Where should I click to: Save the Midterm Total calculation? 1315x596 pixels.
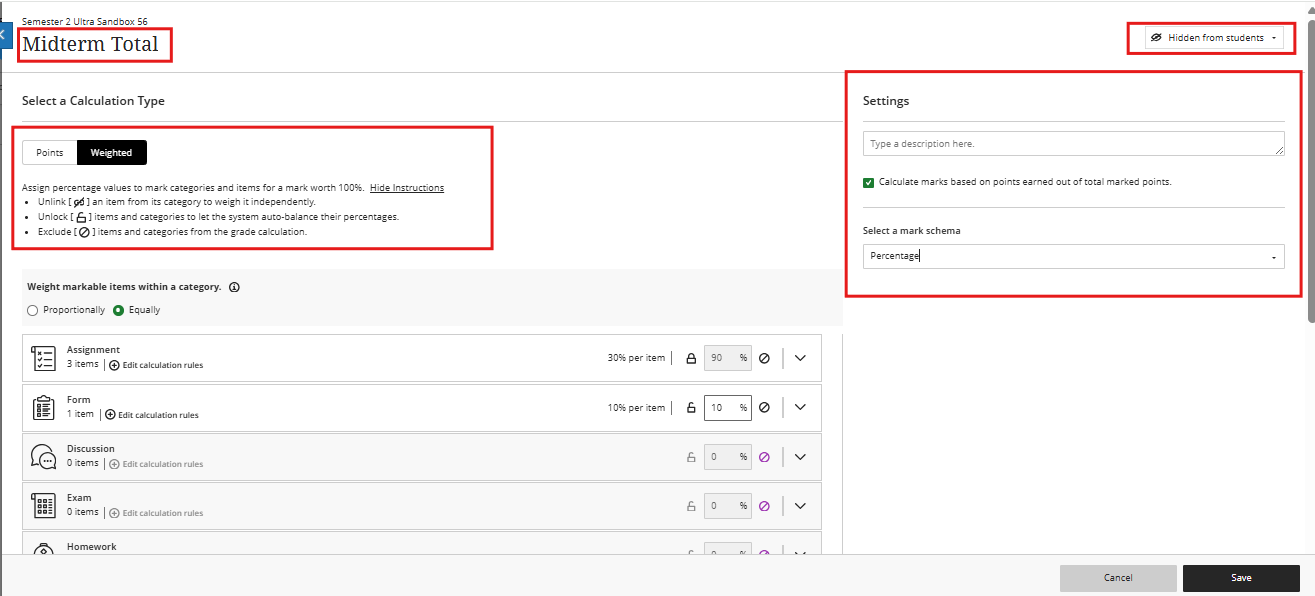1240,577
